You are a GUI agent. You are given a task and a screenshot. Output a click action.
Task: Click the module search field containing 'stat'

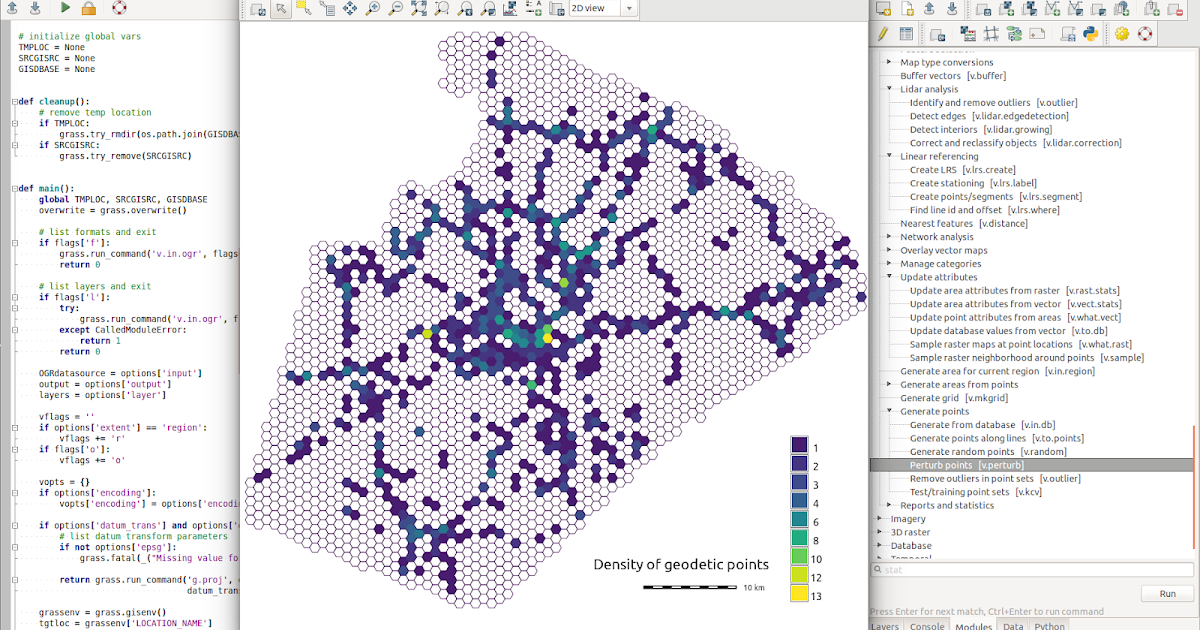pos(1000,568)
